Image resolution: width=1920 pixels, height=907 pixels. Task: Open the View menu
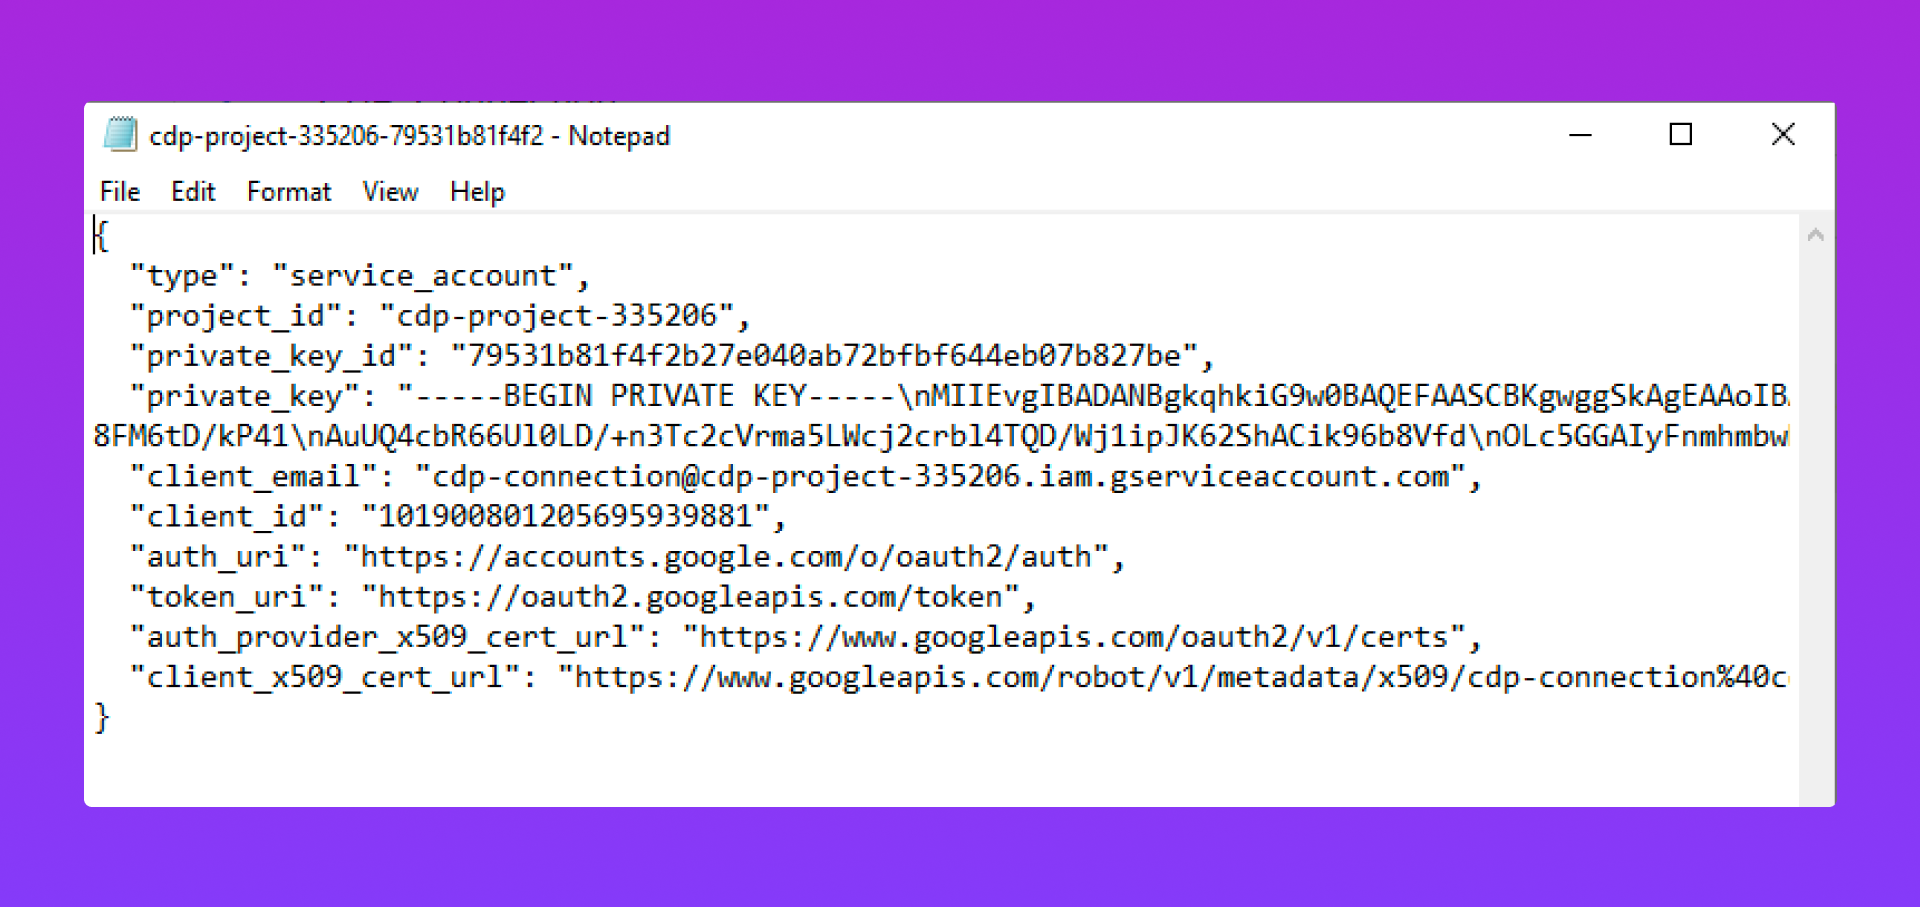pos(390,192)
